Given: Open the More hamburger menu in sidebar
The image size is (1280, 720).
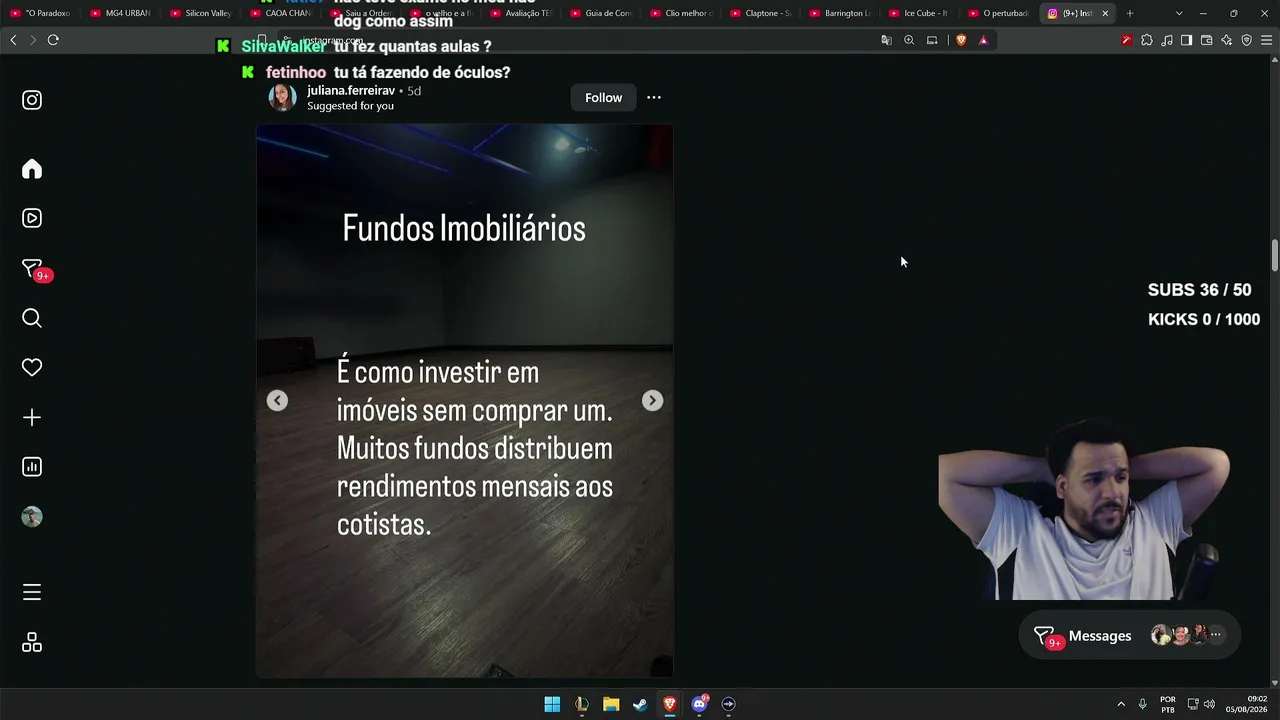Looking at the screenshot, I should coord(32,593).
